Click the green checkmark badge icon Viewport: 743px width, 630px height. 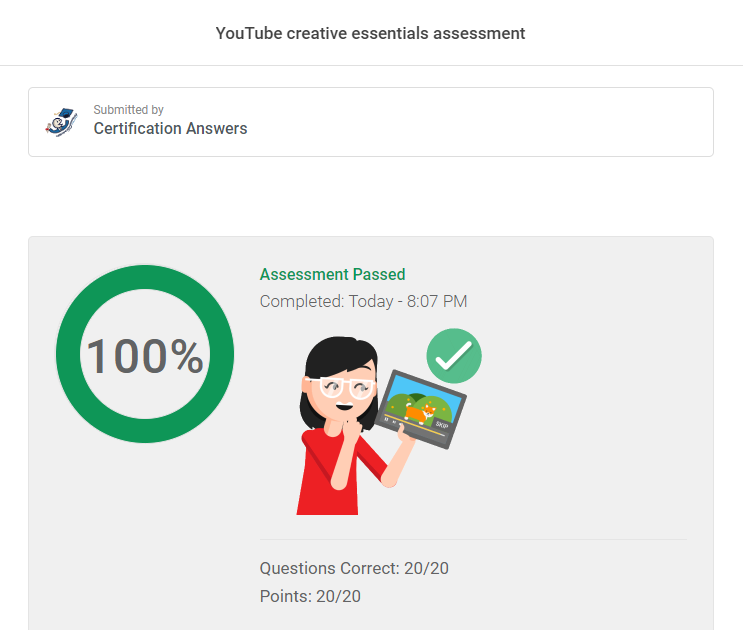pyautogui.click(x=454, y=356)
